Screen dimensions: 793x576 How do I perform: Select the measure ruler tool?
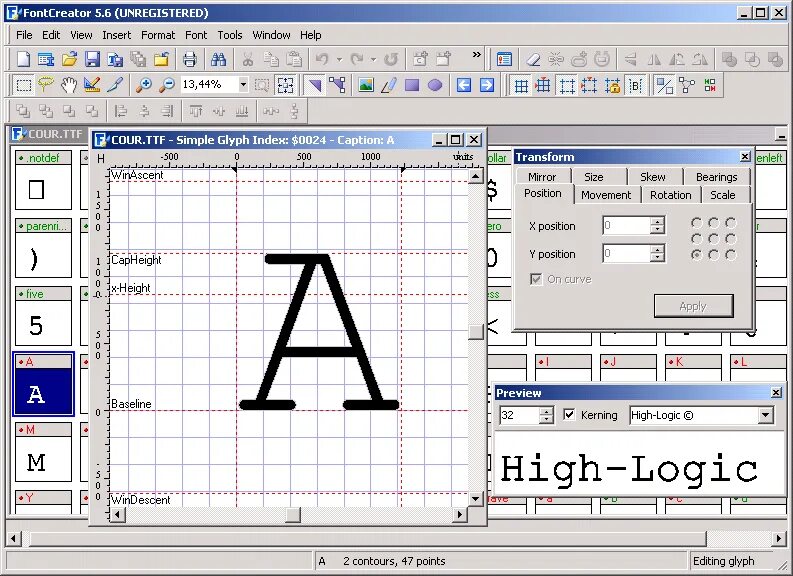click(92, 85)
